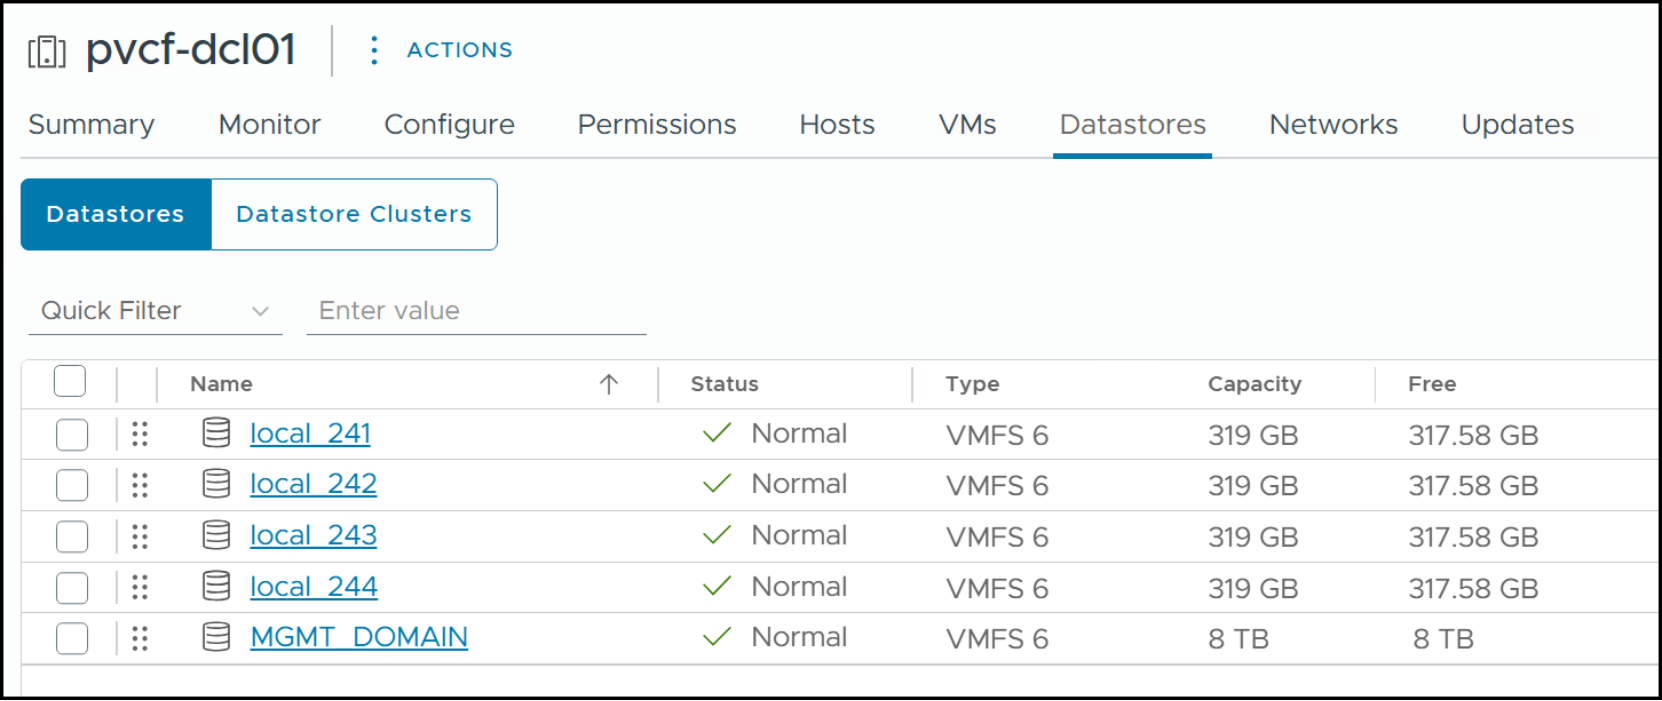
Task: Click the Normal status text for local_244
Action: [799, 587]
